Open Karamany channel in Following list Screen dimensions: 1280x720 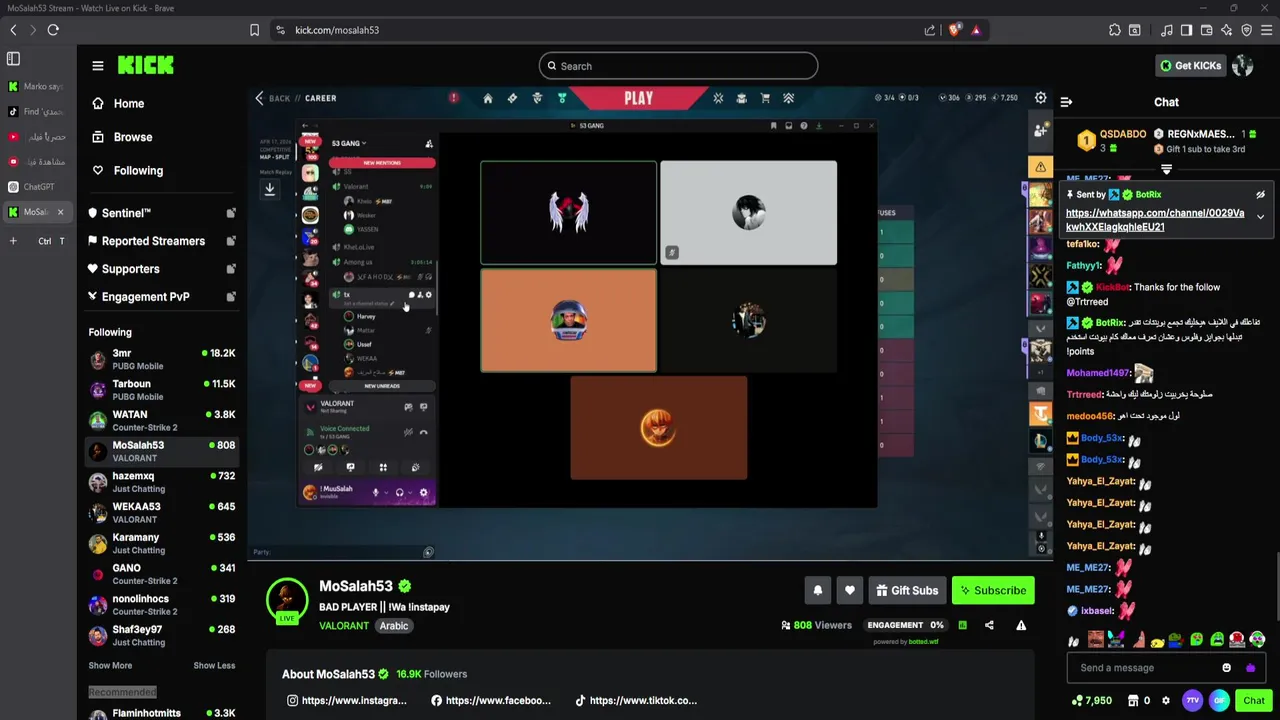tap(162, 544)
